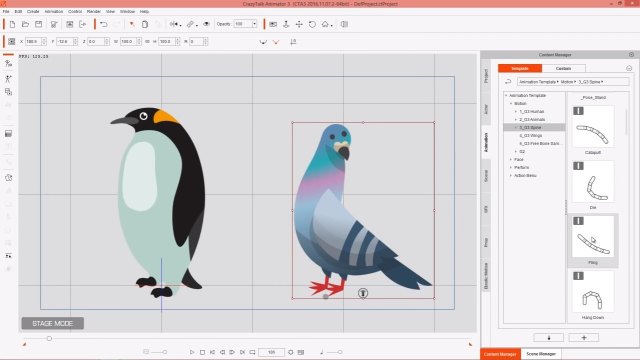Open the Animation menu in menu bar

pos(54,11)
